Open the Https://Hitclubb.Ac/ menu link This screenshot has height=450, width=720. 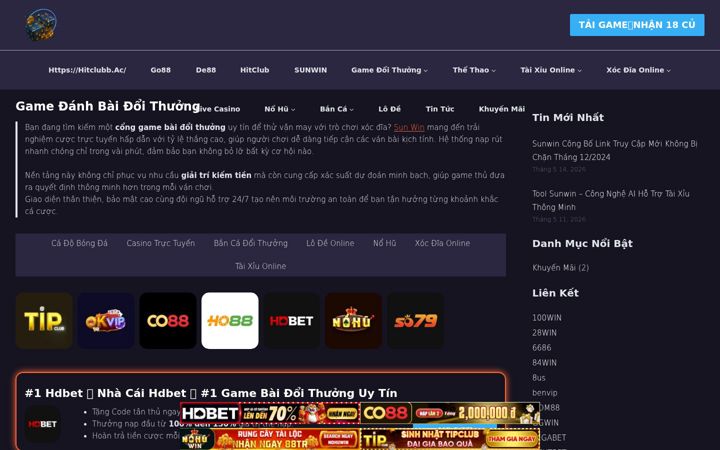87,70
